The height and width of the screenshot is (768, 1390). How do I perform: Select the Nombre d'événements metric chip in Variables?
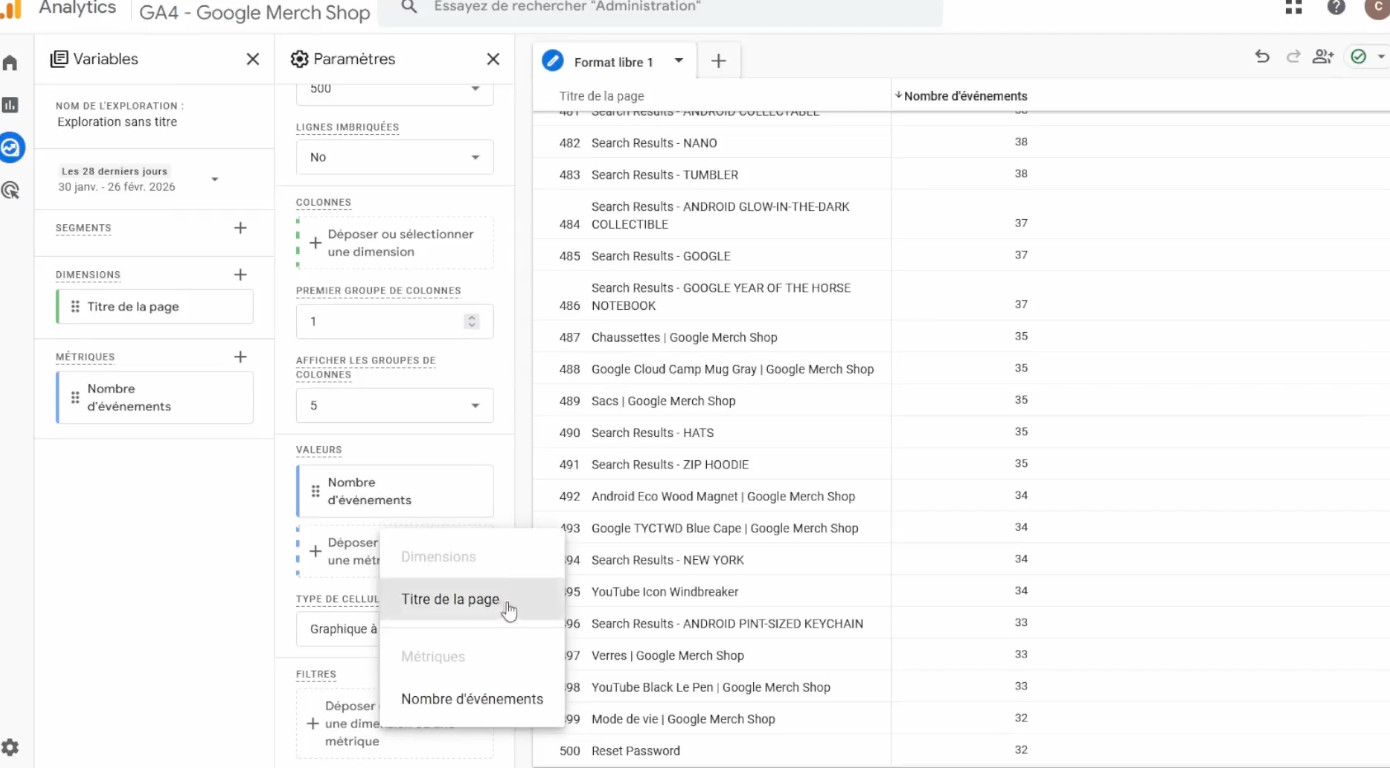click(x=155, y=398)
